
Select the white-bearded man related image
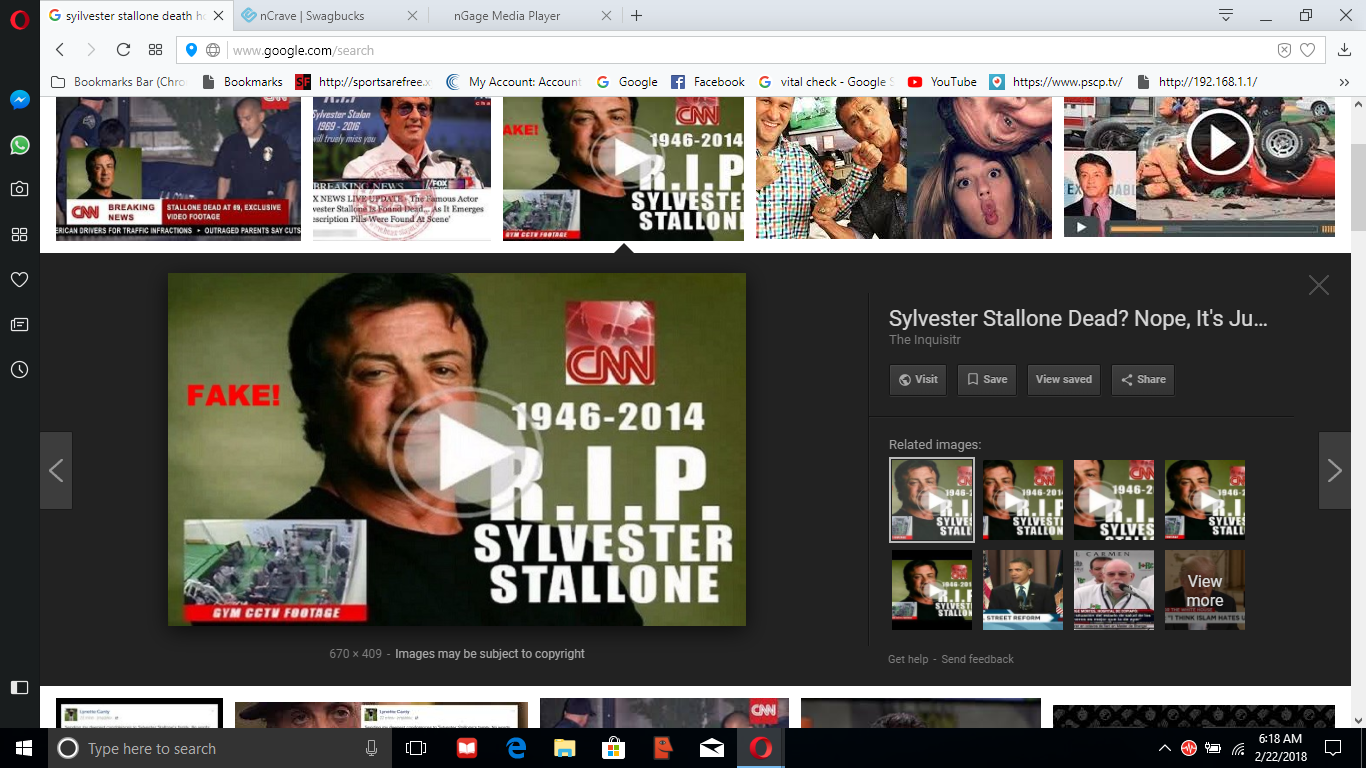(1114, 590)
